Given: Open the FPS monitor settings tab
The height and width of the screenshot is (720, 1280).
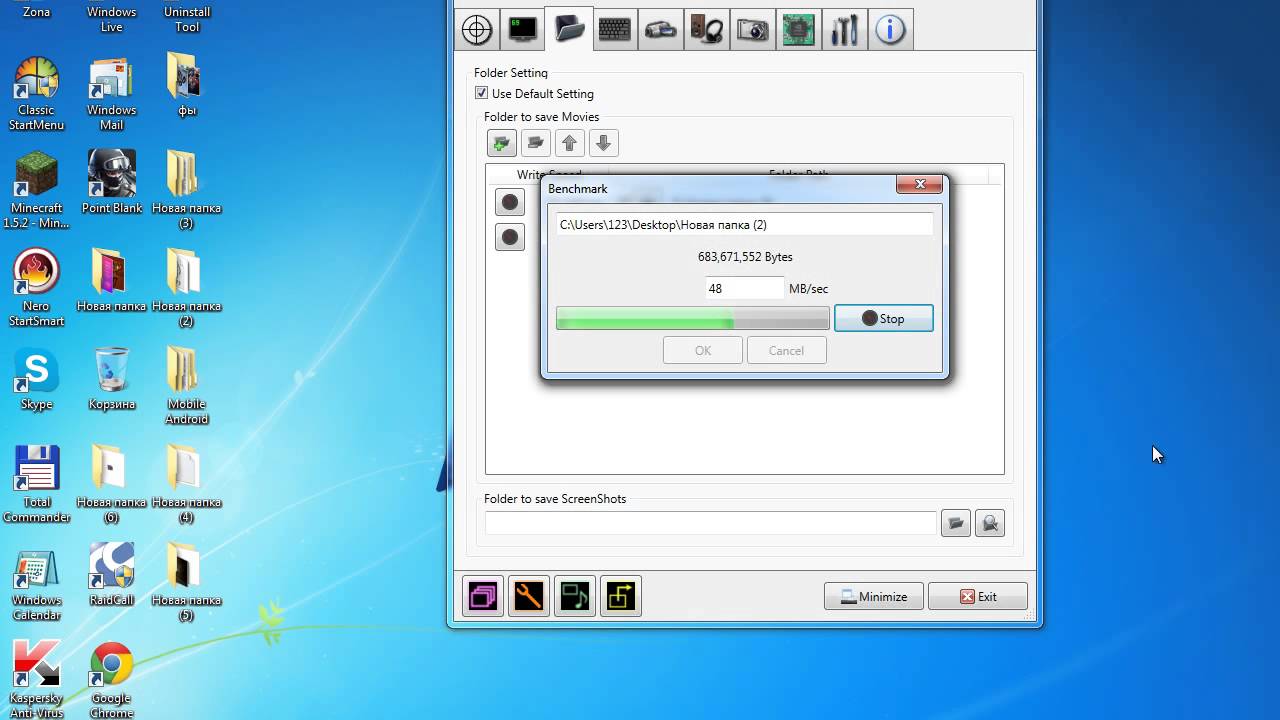Looking at the screenshot, I should click(x=523, y=29).
